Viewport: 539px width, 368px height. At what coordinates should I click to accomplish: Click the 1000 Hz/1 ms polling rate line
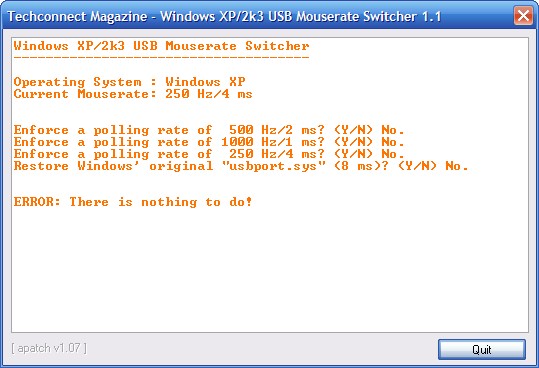pyautogui.click(x=209, y=142)
